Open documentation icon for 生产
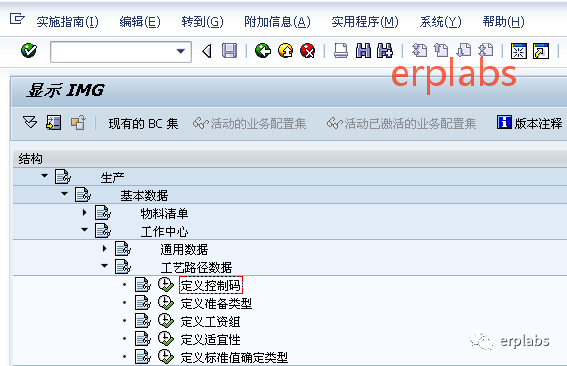The height and width of the screenshot is (366, 567). [x=63, y=176]
